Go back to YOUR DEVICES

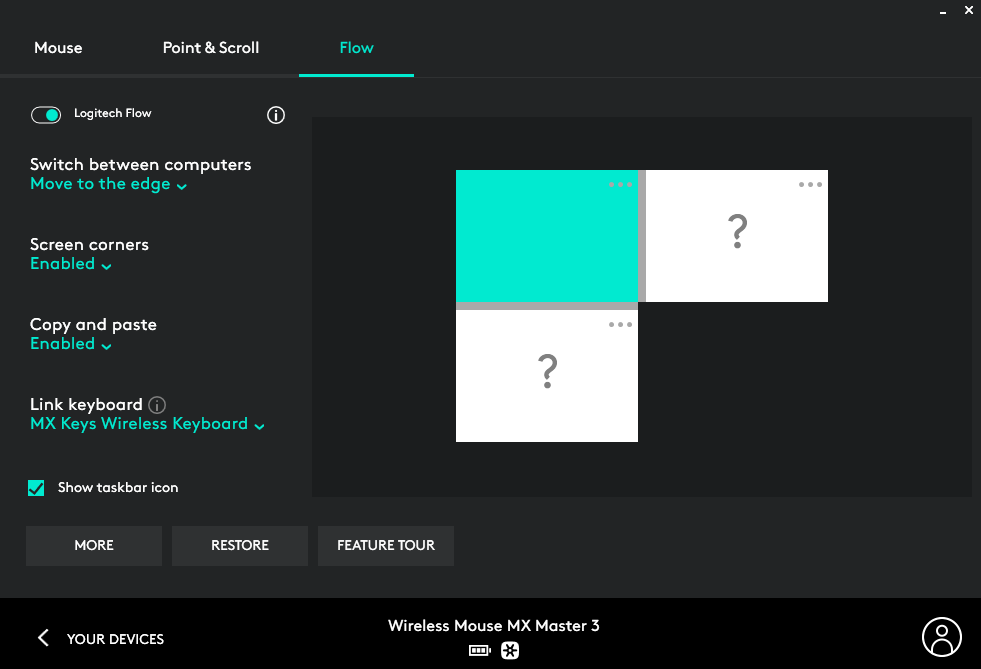(115, 639)
